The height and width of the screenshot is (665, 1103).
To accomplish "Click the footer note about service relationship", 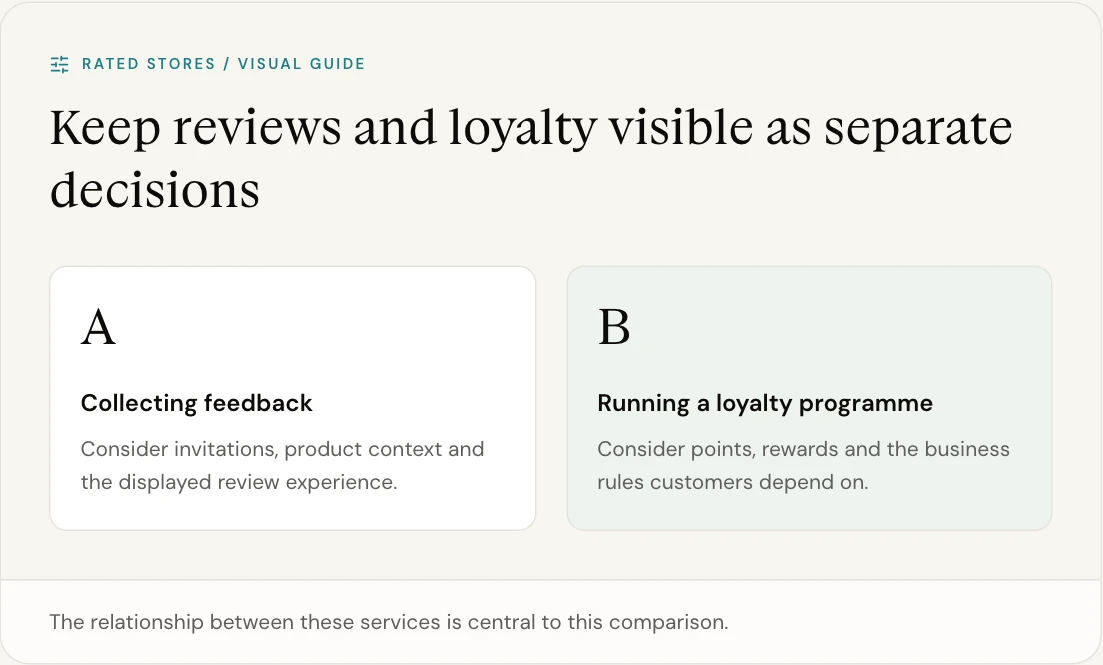I will (x=388, y=622).
